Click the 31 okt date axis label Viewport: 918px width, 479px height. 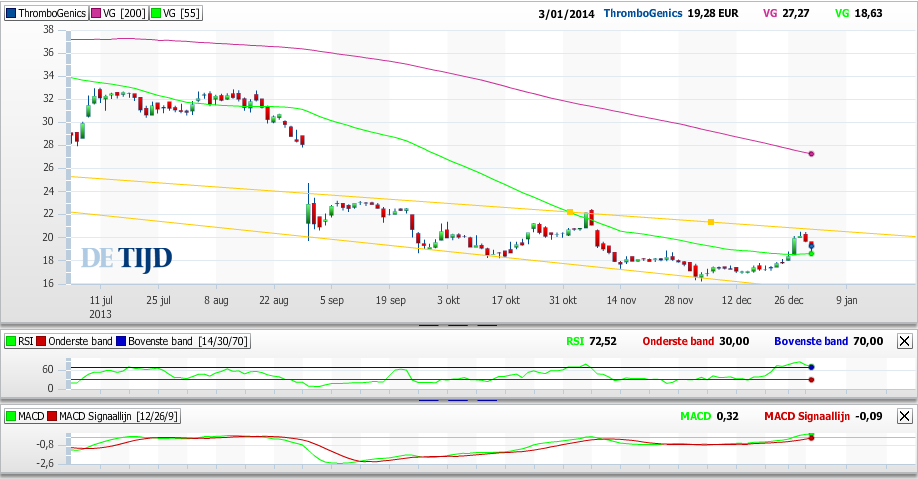click(x=563, y=300)
